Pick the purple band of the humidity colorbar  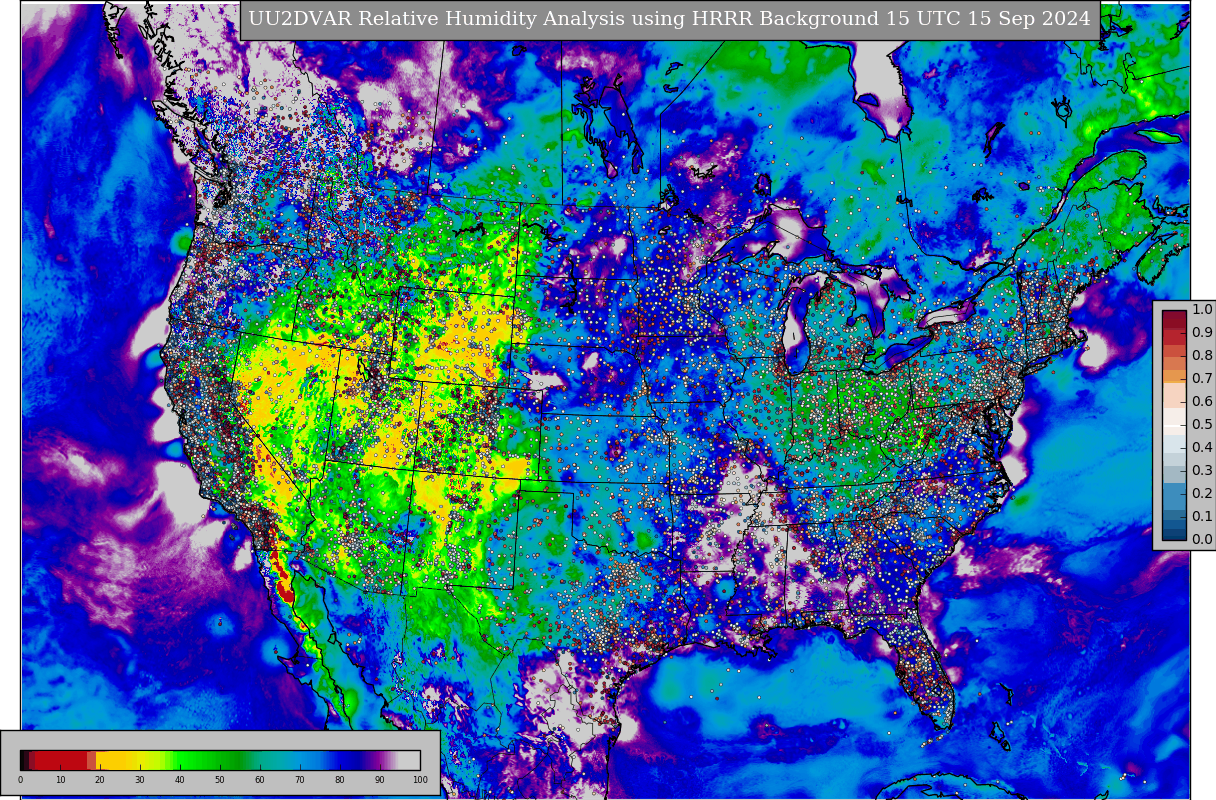click(x=380, y=760)
